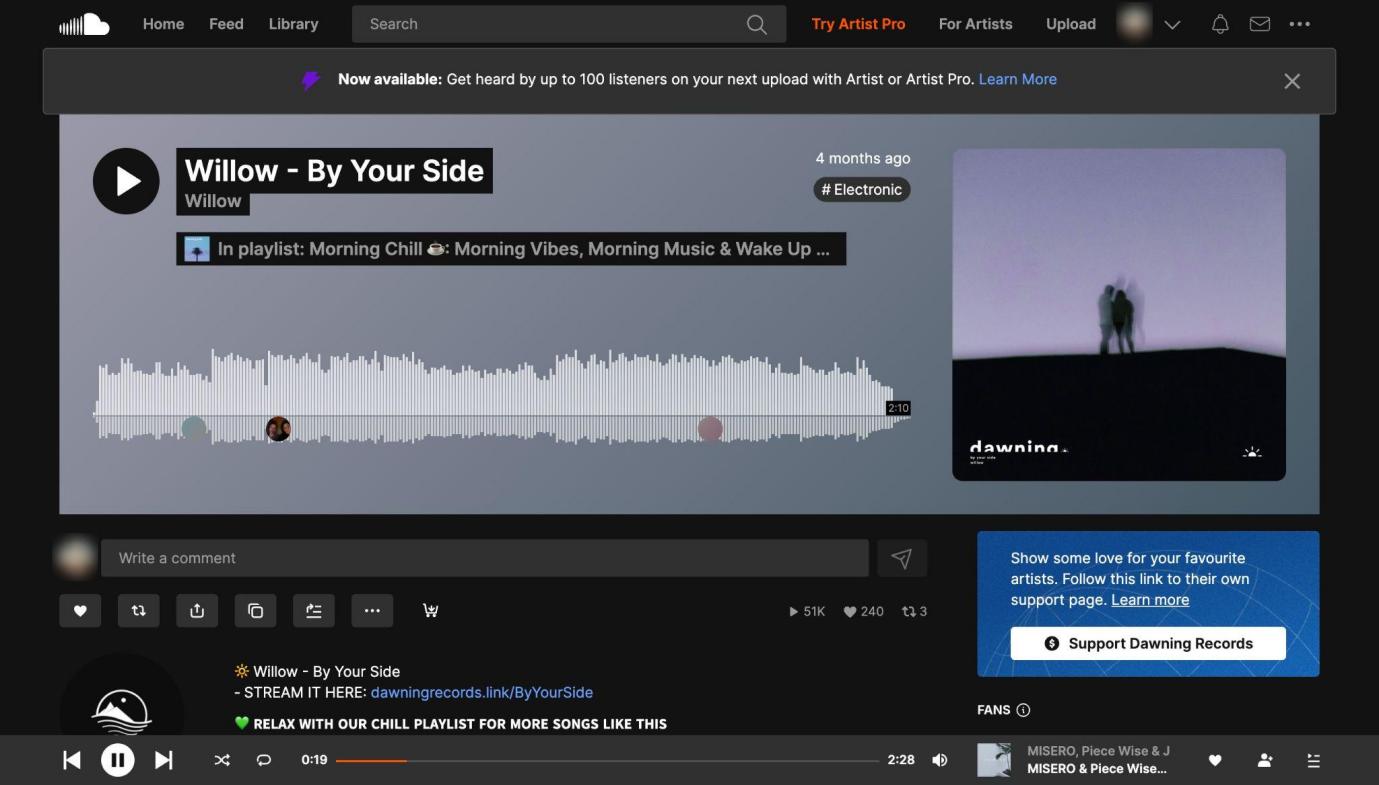
Task: Open the user profile avatar
Action: point(1134,23)
